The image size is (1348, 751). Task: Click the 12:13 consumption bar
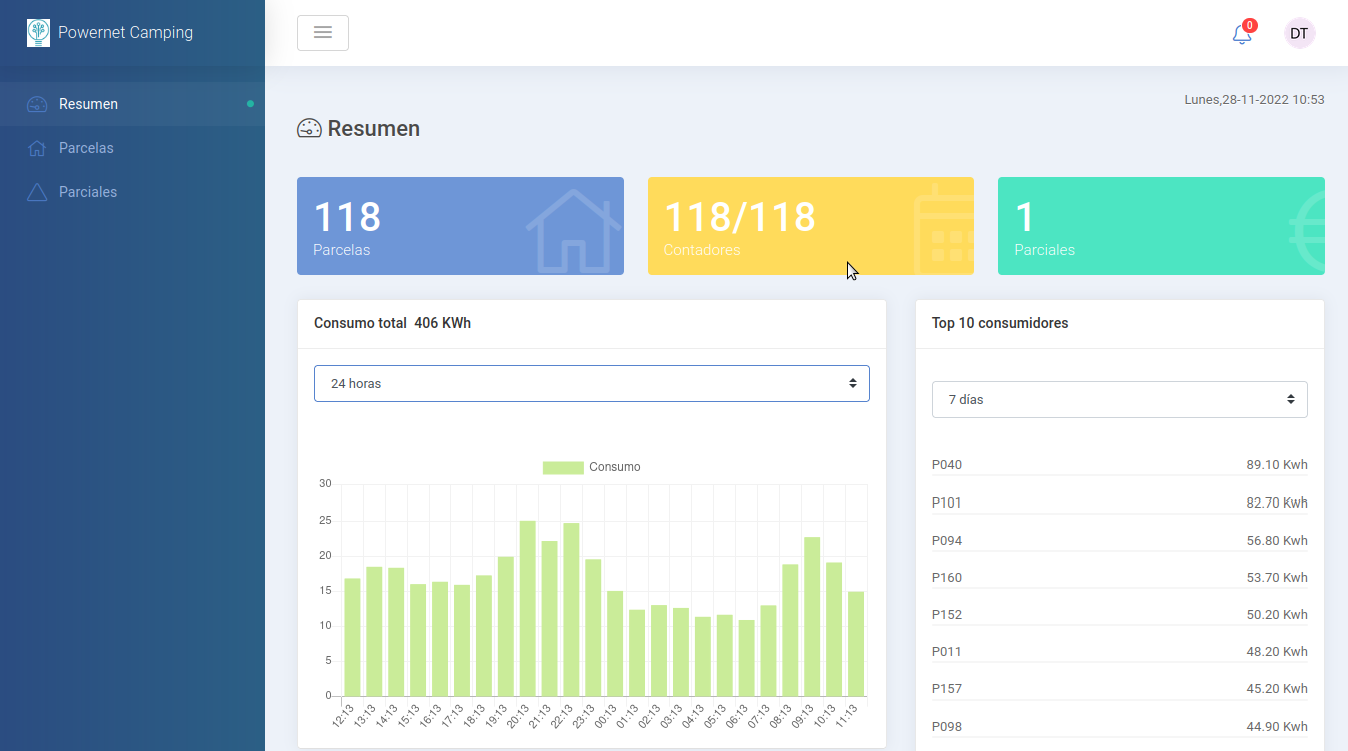click(x=352, y=637)
